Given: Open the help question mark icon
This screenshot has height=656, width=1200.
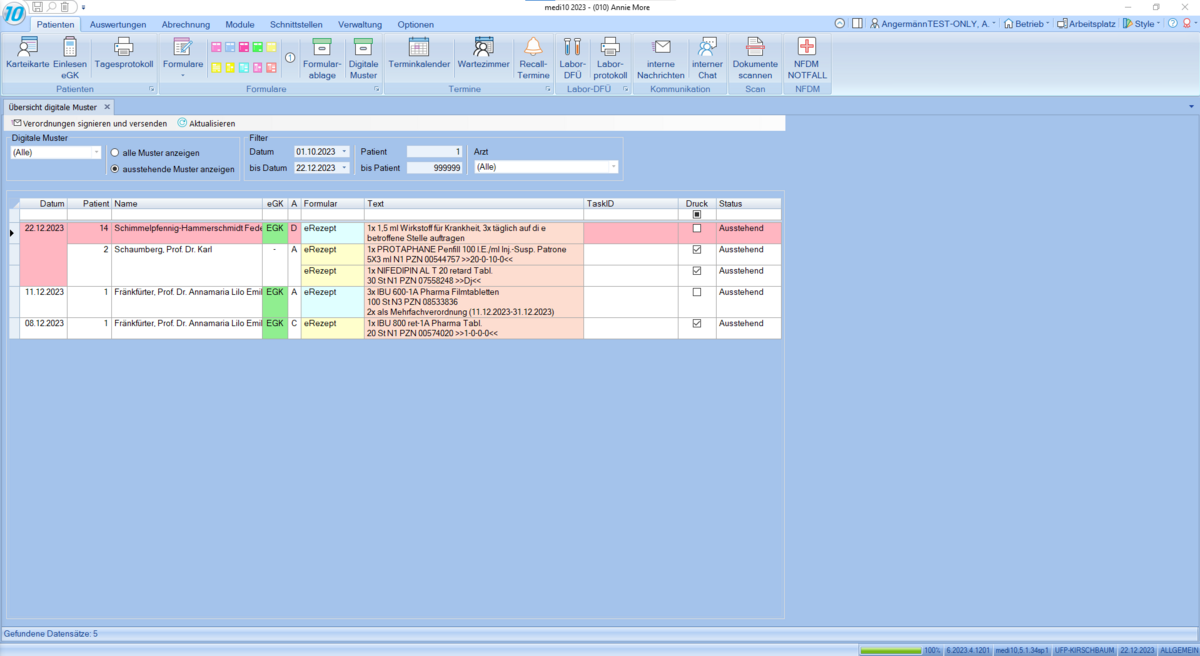Looking at the screenshot, I should [x=1173, y=23].
